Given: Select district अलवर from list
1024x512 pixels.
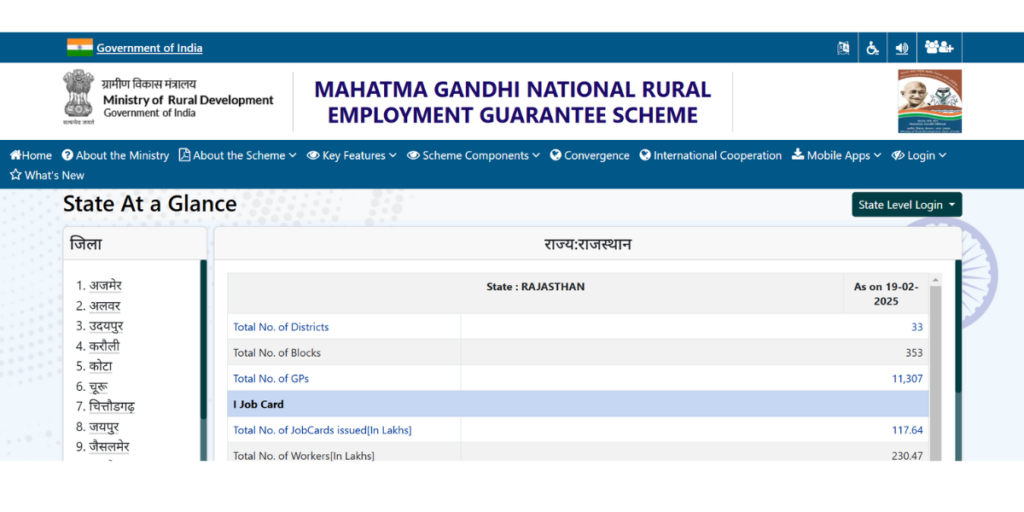Looking at the screenshot, I should 104,306.
